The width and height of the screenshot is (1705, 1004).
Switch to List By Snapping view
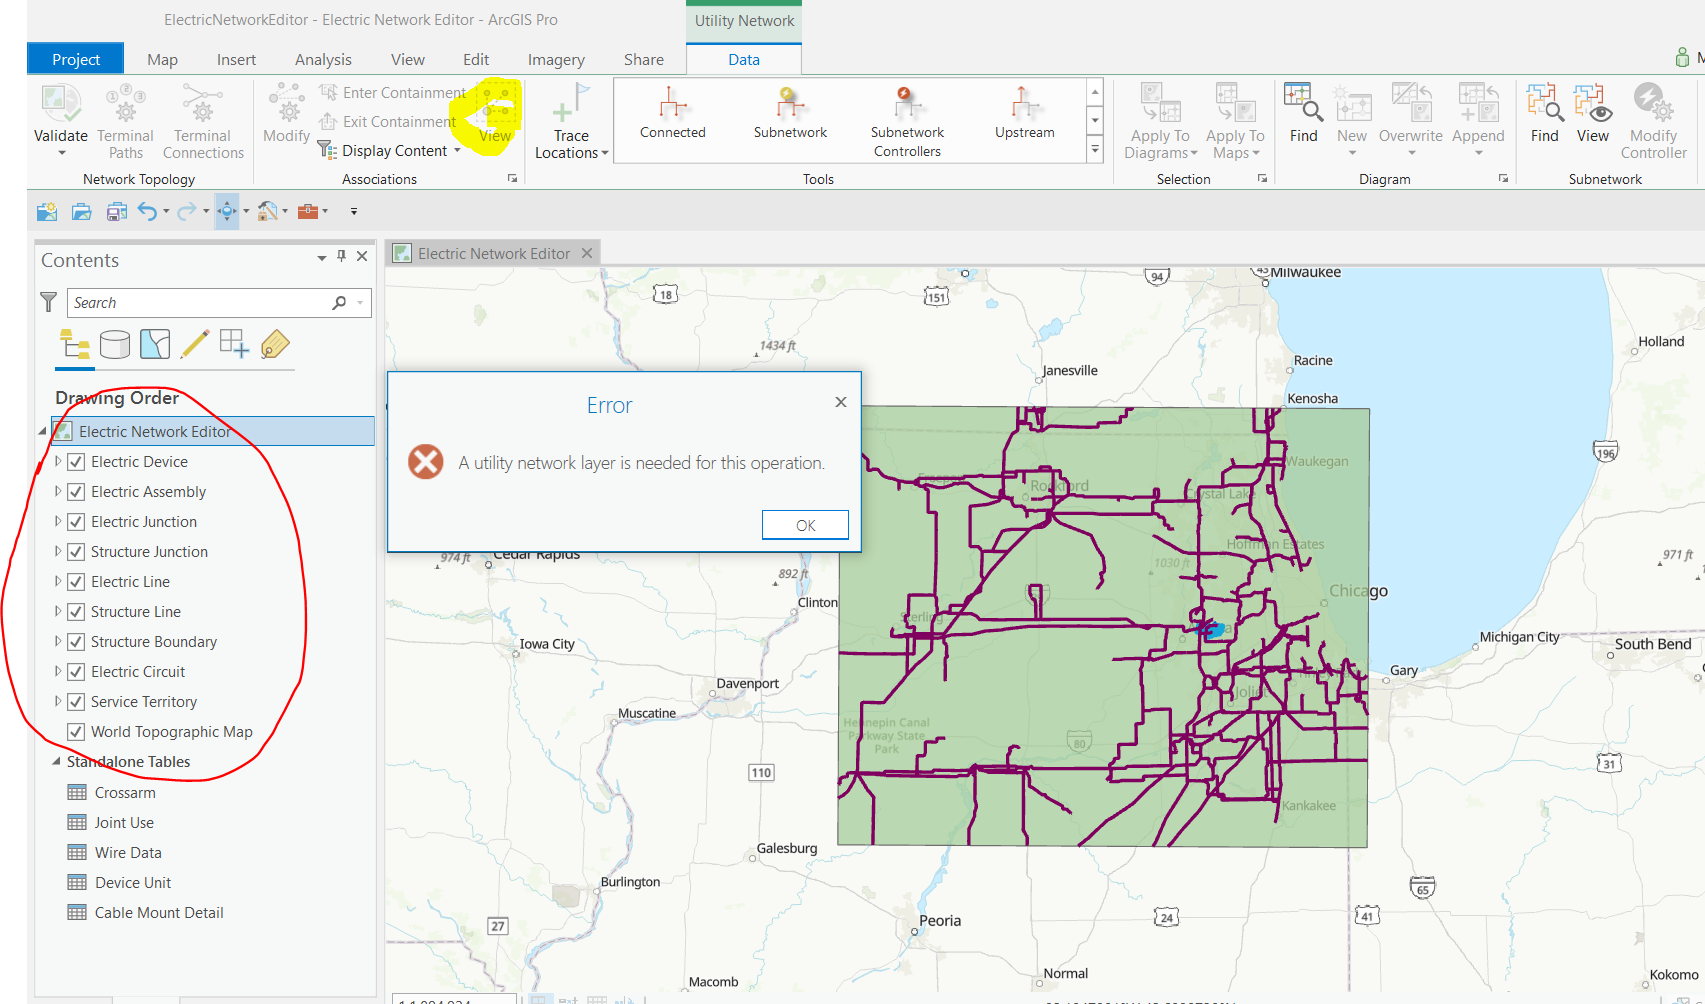point(234,345)
